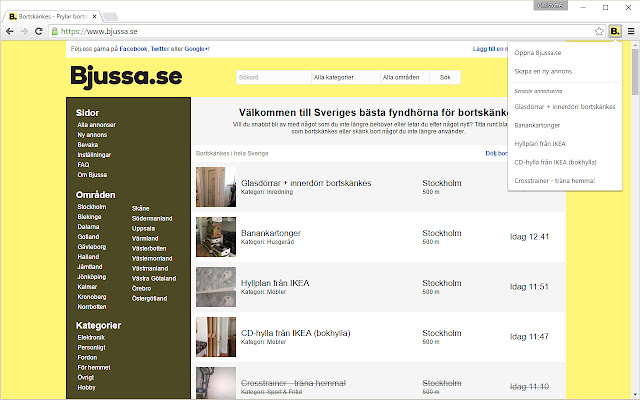
Task: Open the struck-through Crosstrainer listing title
Action: [293, 383]
